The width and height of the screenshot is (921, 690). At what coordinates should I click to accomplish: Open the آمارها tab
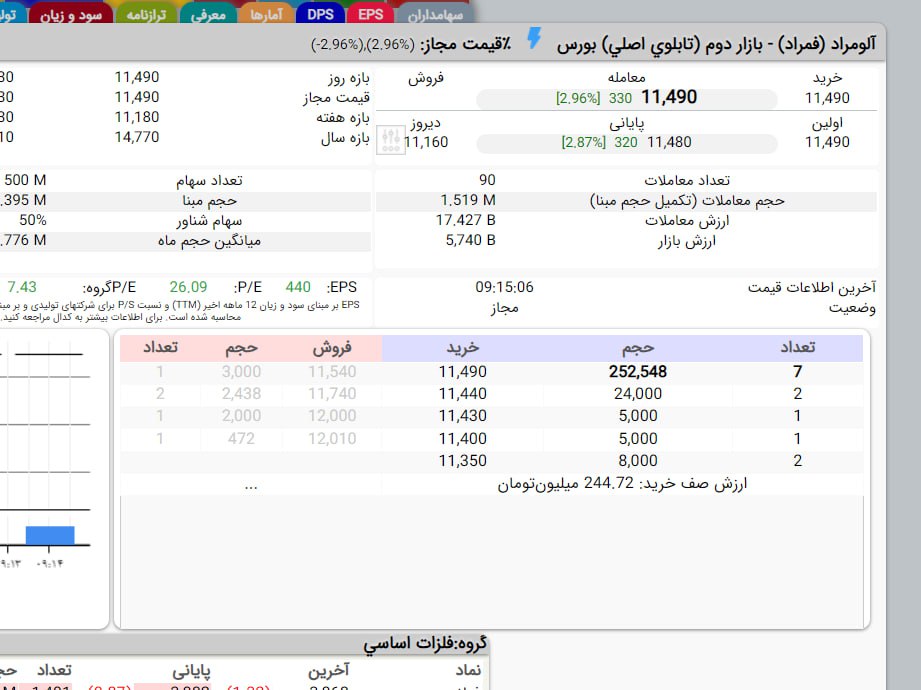click(x=266, y=14)
